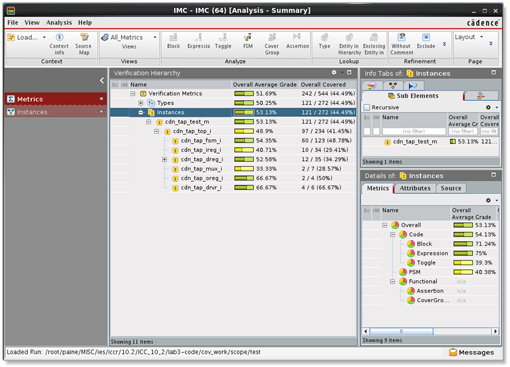Collapse the Functional metrics node
Image resolution: width=510 pixels, height=367 pixels.
pyautogui.click(x=393, y=282)
